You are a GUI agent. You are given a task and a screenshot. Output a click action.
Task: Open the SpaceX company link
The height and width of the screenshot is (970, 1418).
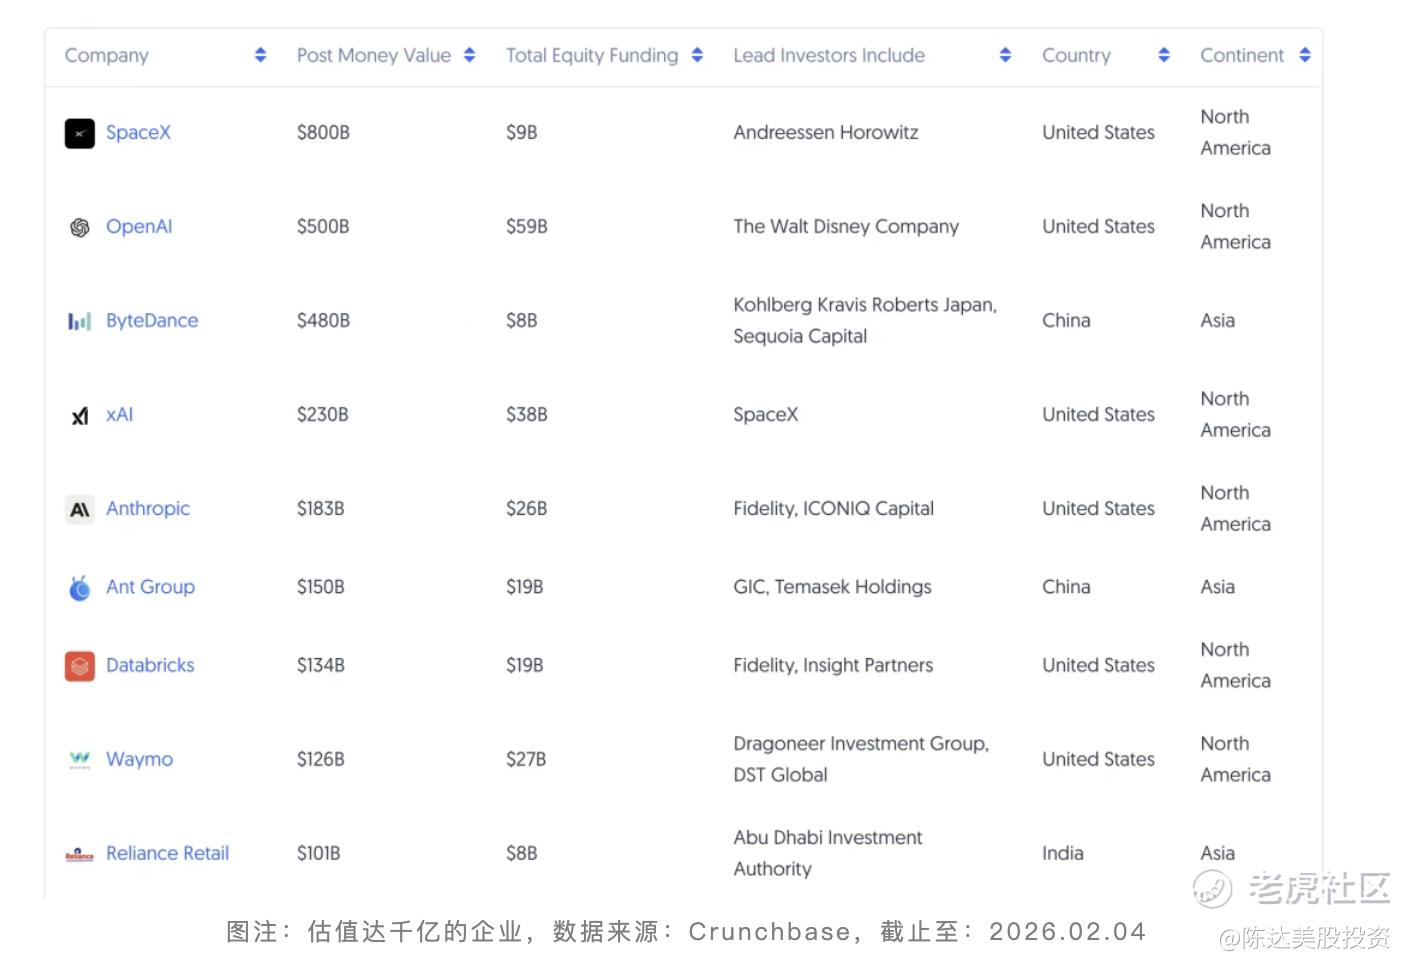(x=138, y=132)
